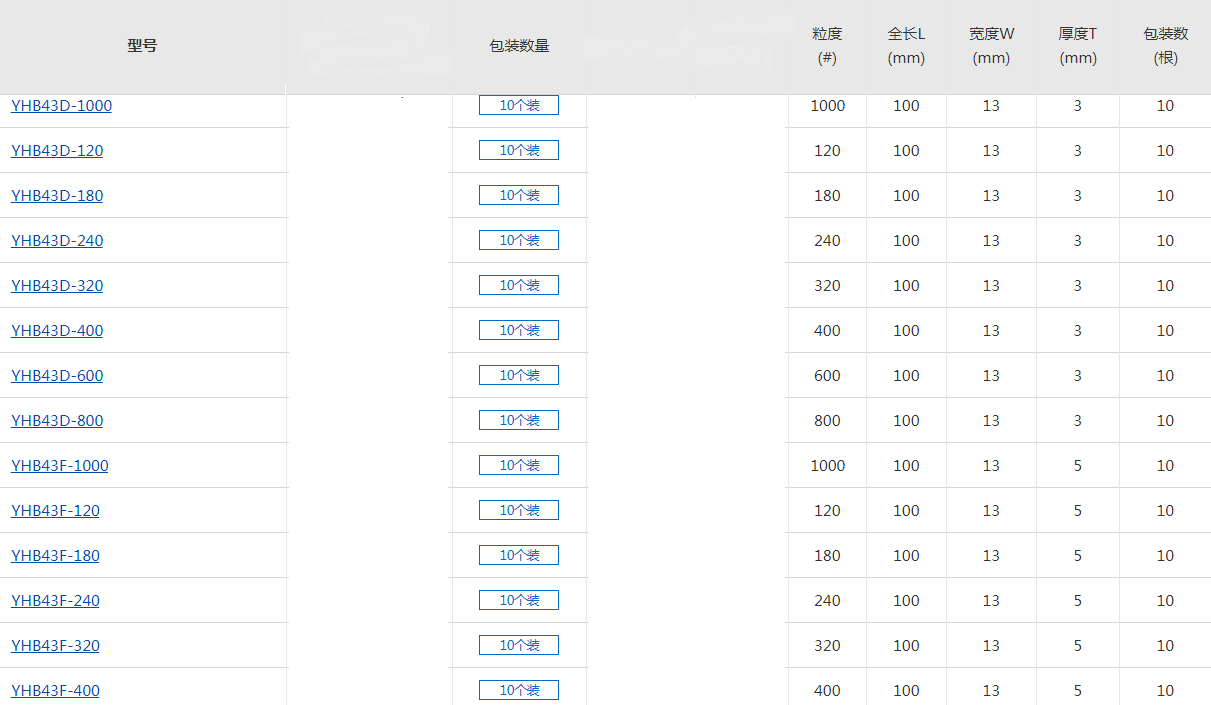The height and width of the screenshot is (705, 1211).
Task: Click length value 100 in YHB43D-320 row
Action: click(906, 286)
